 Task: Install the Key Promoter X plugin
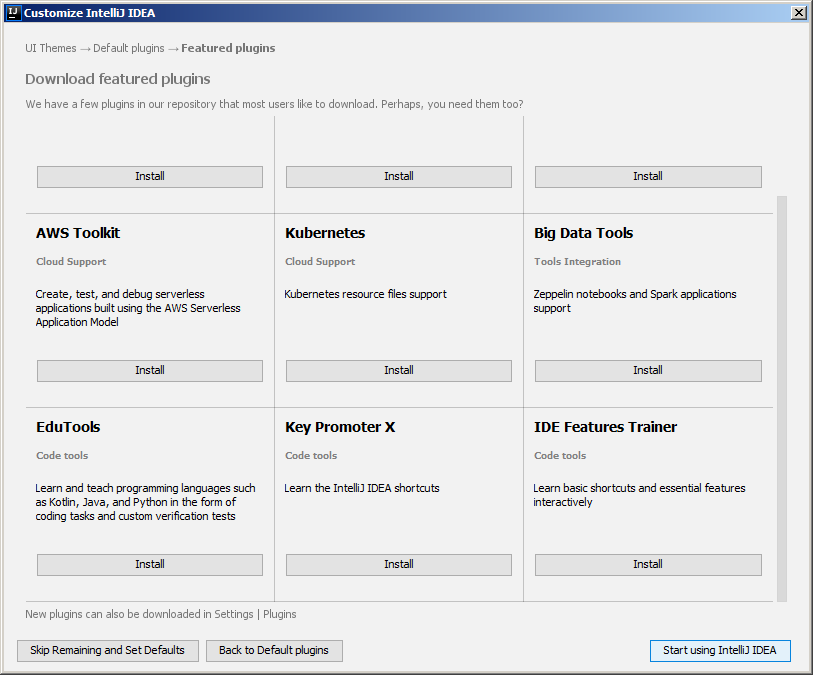(x=399, y=565)
